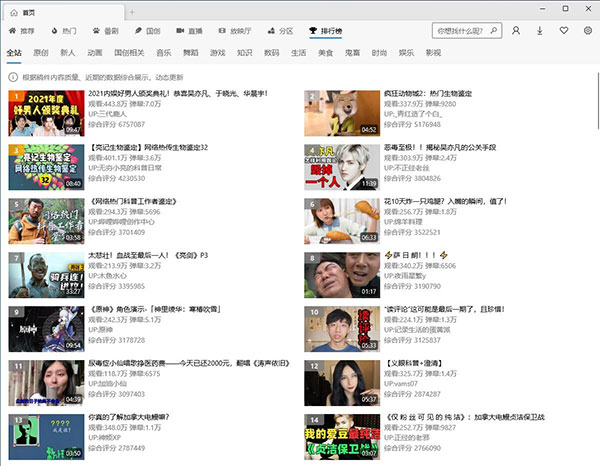600x466 pixels.
Task: Go to 推荐 home section
Action: (21, 32)
